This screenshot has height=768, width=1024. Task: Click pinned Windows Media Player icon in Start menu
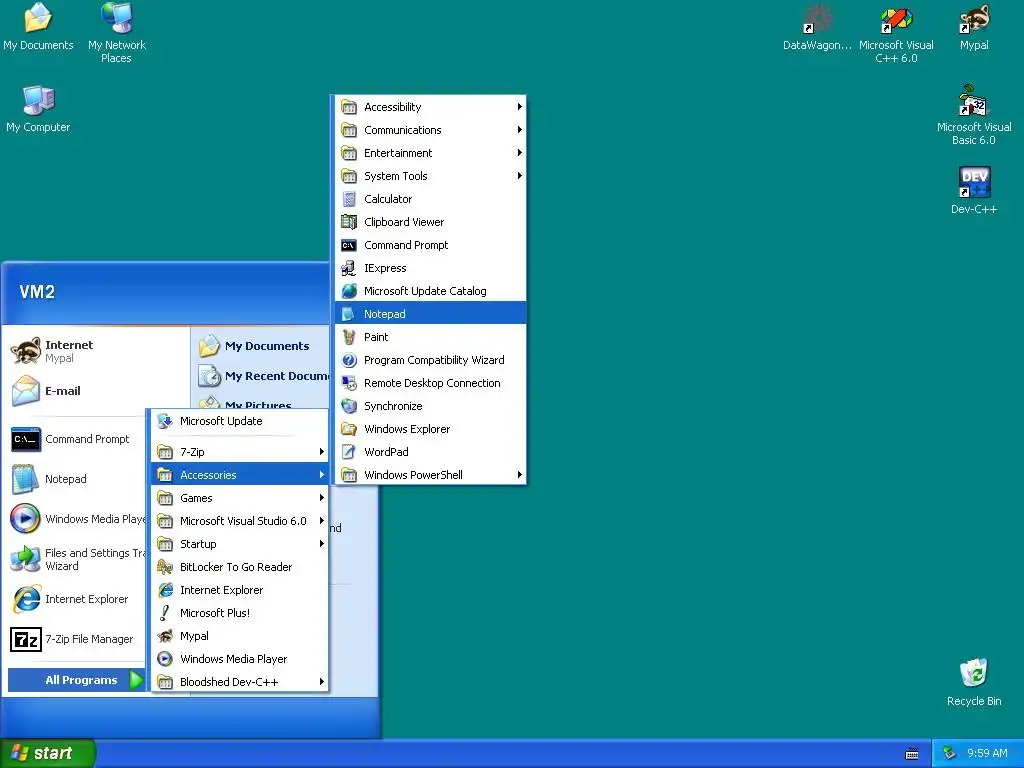[x=26, y=519]
